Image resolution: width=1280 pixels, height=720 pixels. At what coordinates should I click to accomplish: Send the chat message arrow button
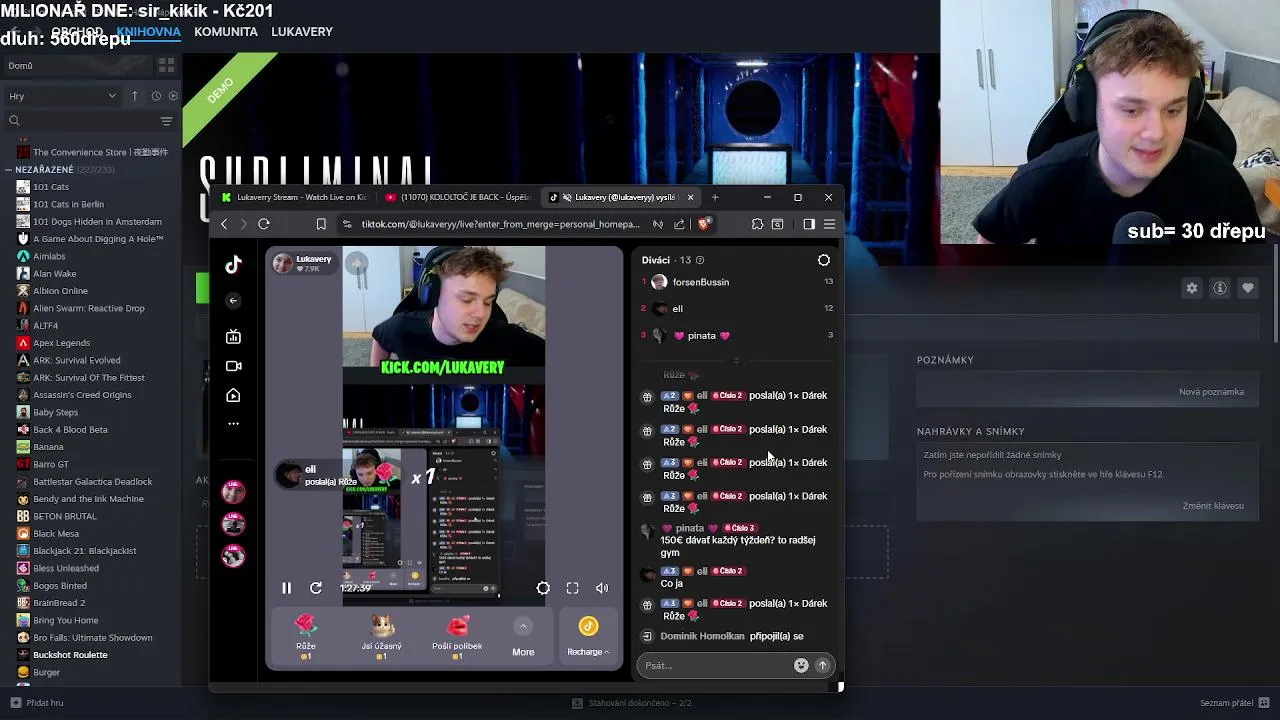click(823, 665)
